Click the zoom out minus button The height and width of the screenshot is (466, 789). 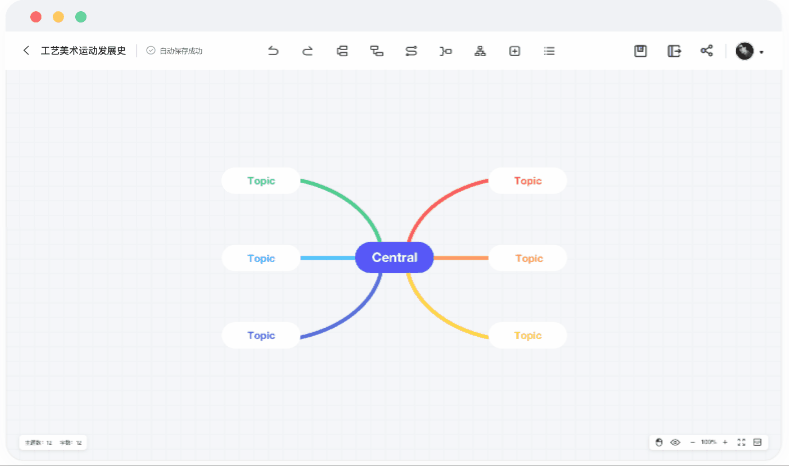click(692, 442)
